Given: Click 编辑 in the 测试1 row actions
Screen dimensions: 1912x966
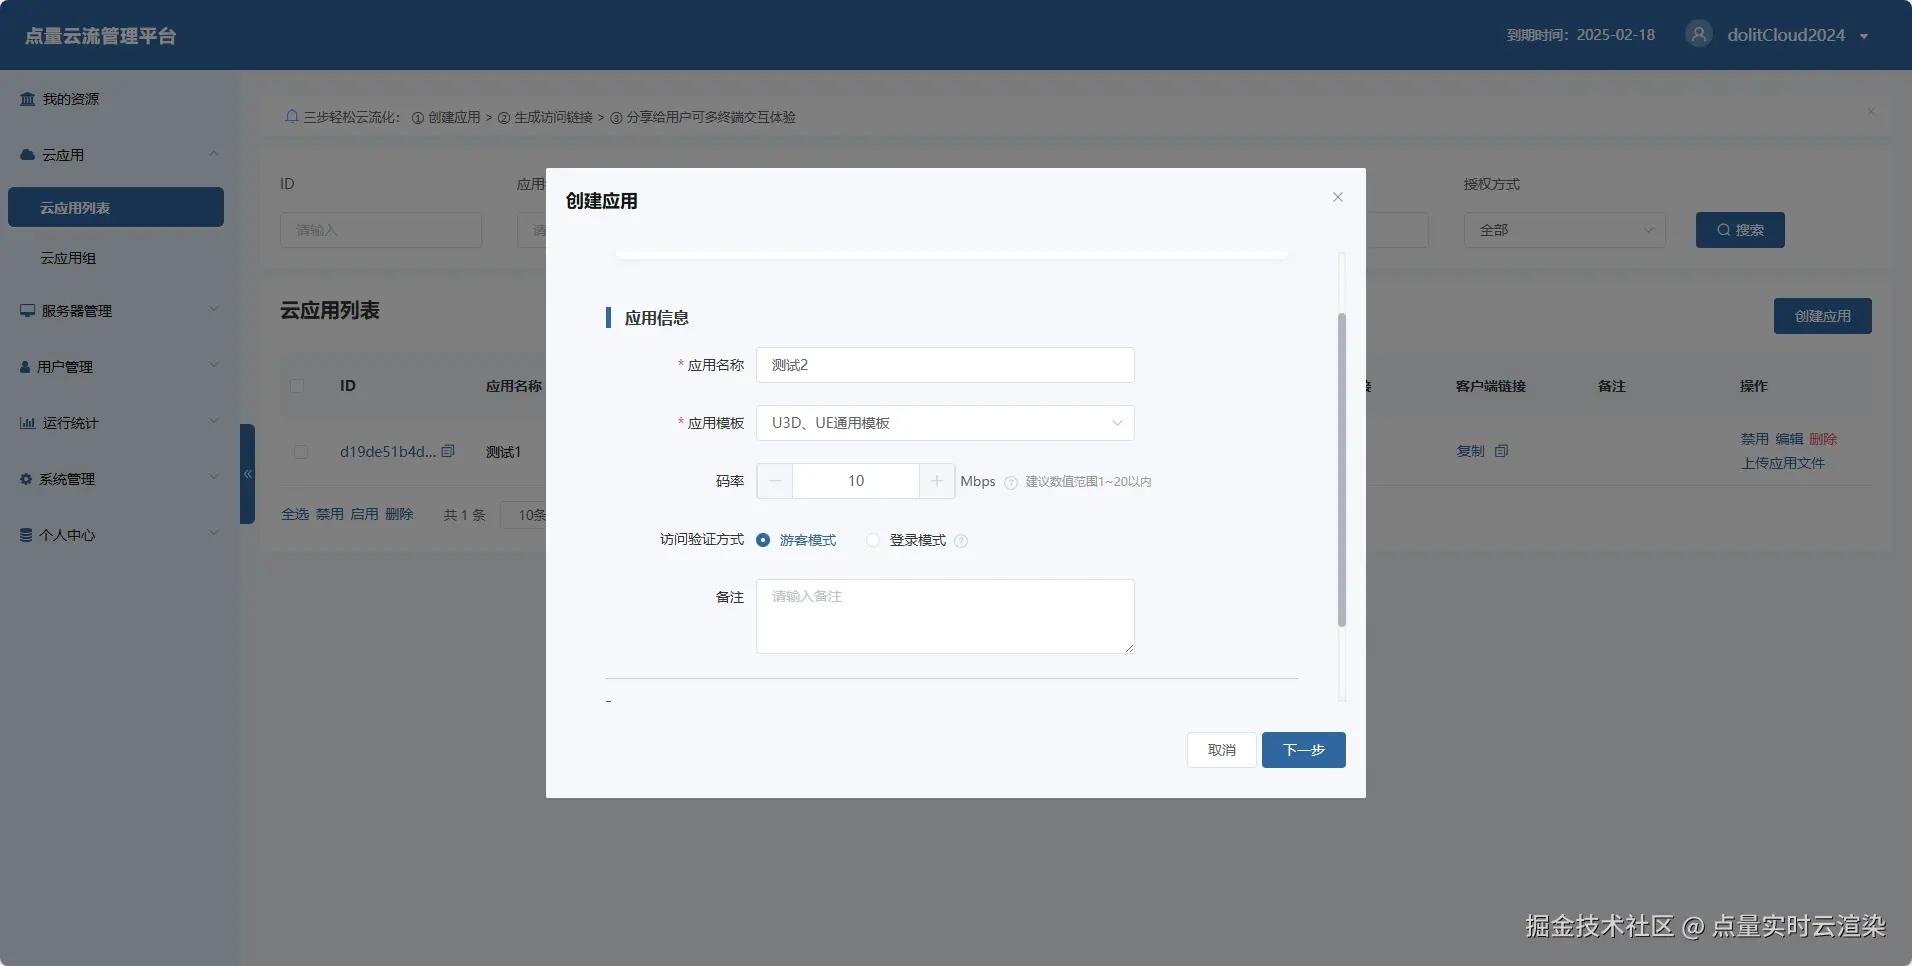Looking at the screenshot, I should pos(1789,439).
